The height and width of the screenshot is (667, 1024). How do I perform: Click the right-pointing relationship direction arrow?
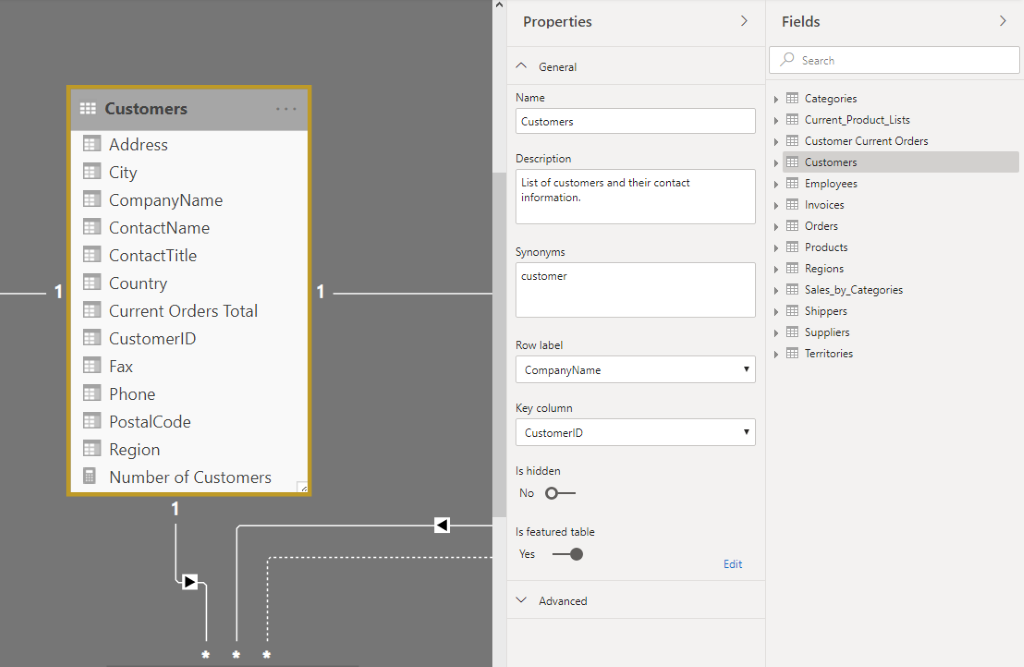190,581
